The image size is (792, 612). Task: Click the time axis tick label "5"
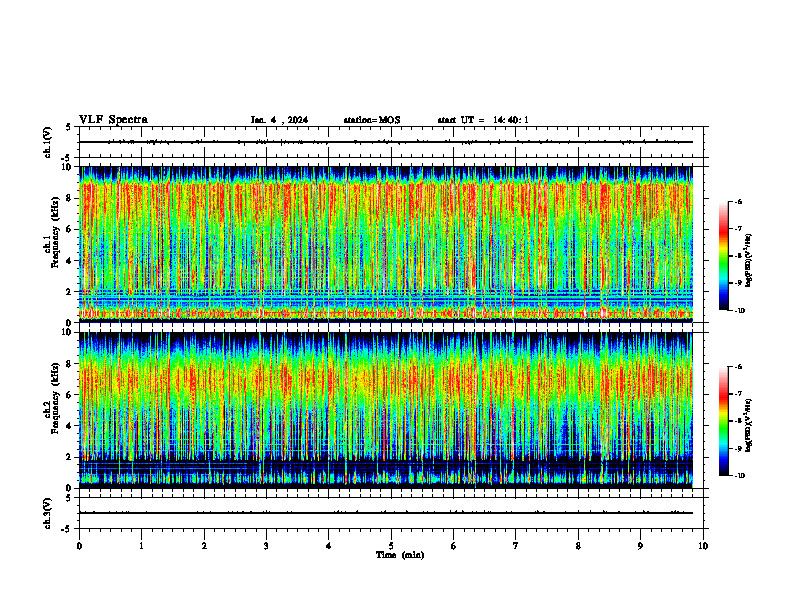point(391,546)
